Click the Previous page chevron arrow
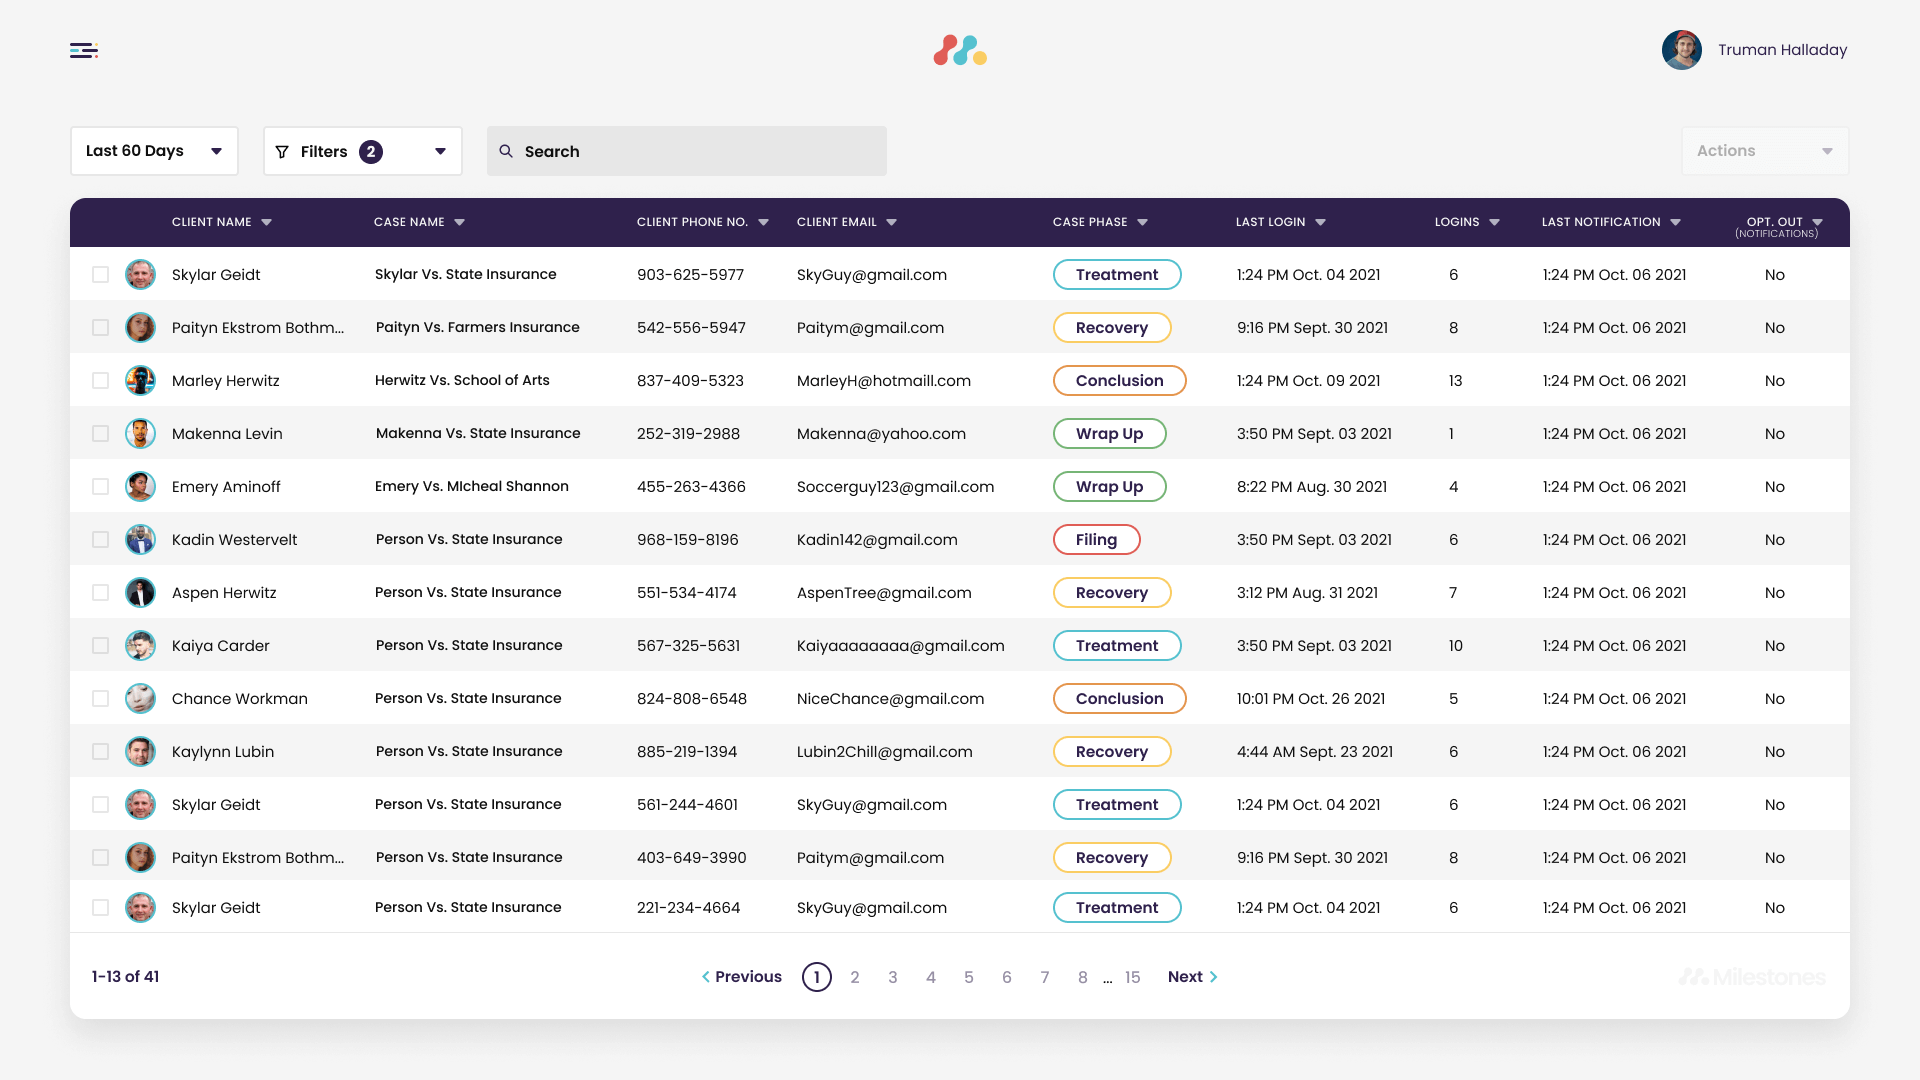 click(706, 977)
